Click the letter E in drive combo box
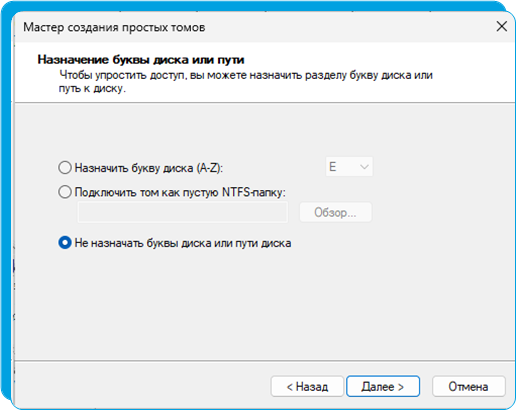 pyautogui.click(x=332, y=167)
